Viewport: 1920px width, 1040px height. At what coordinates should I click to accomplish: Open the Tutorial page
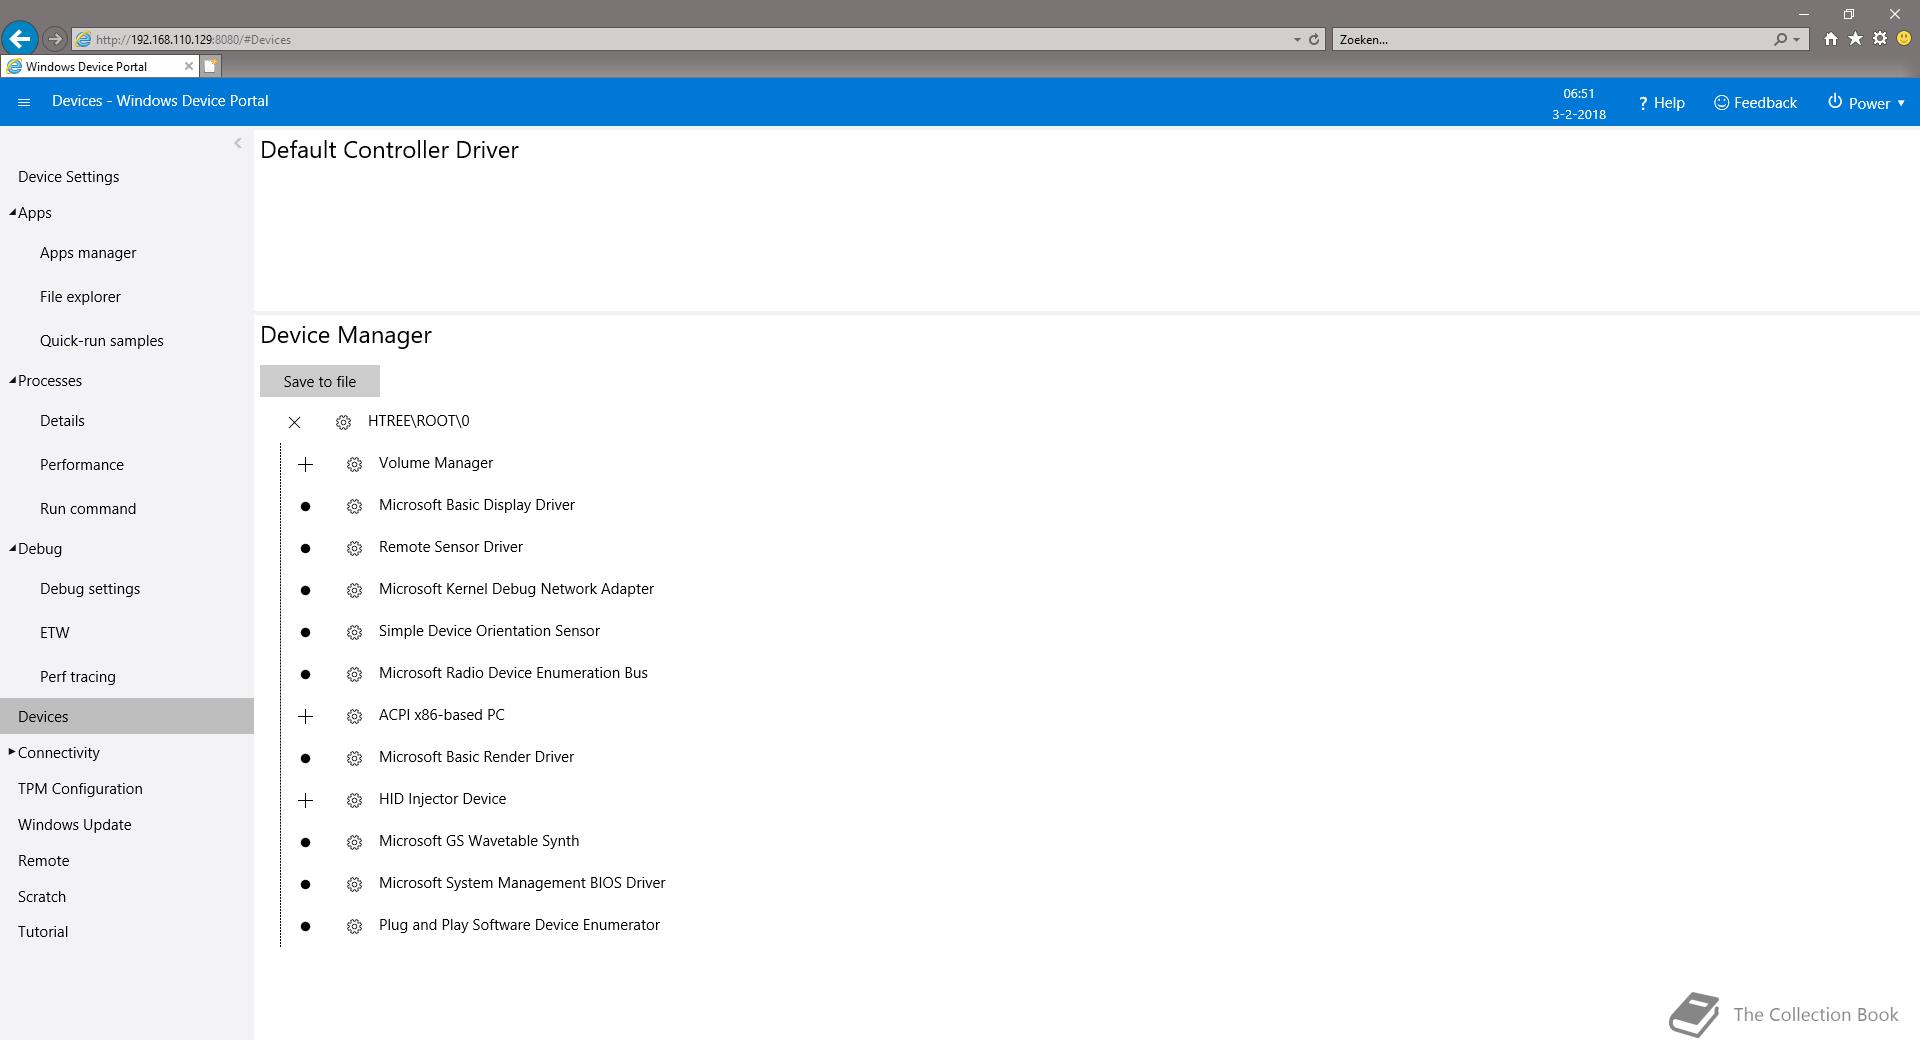[43, 932]
